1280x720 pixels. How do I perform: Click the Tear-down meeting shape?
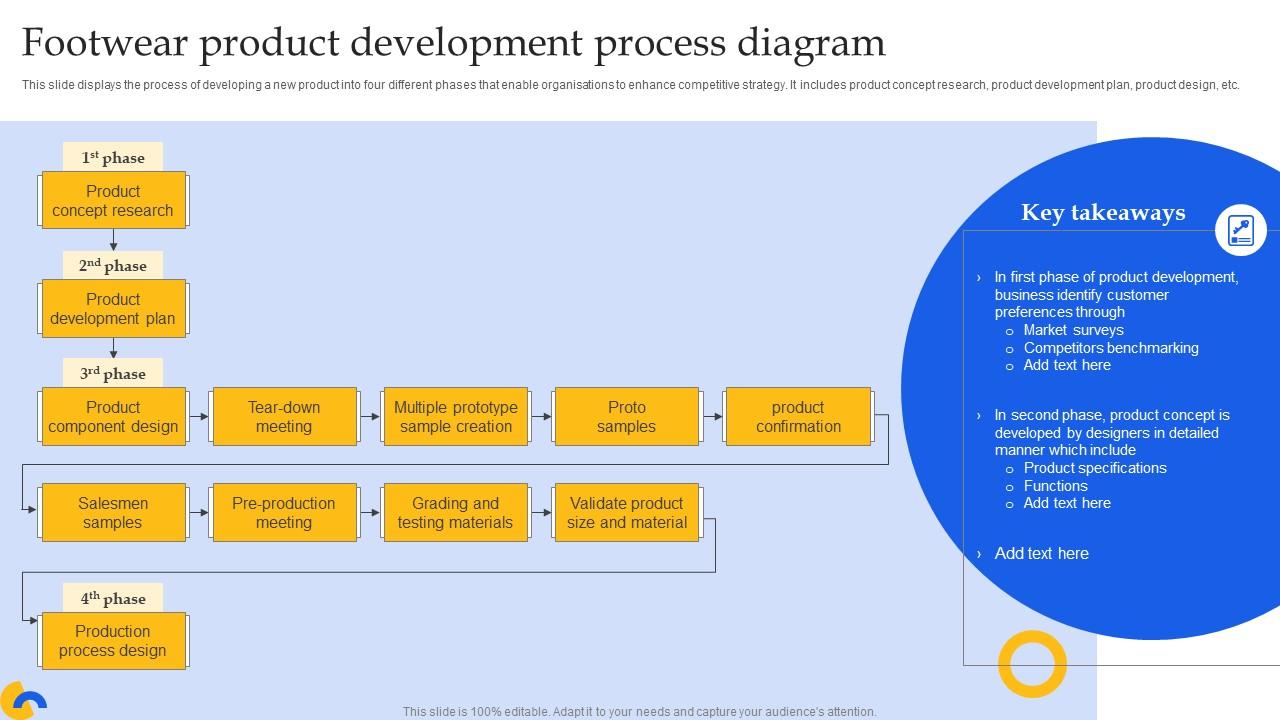coord(284,416)
